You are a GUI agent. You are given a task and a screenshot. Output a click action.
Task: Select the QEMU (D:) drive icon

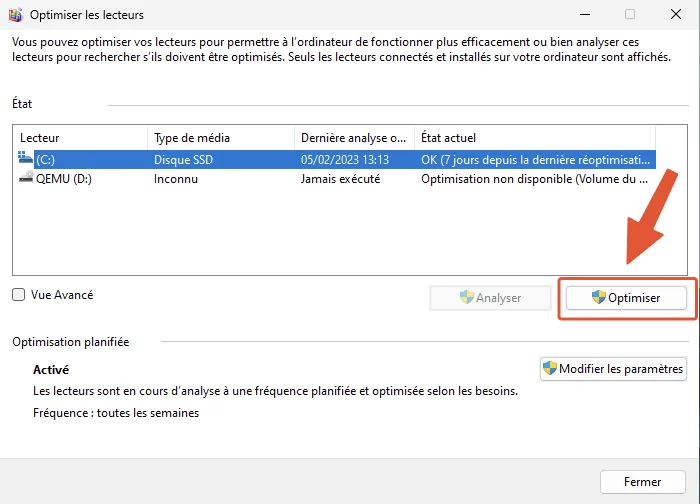pyautogui.click(x=26, y=177)
